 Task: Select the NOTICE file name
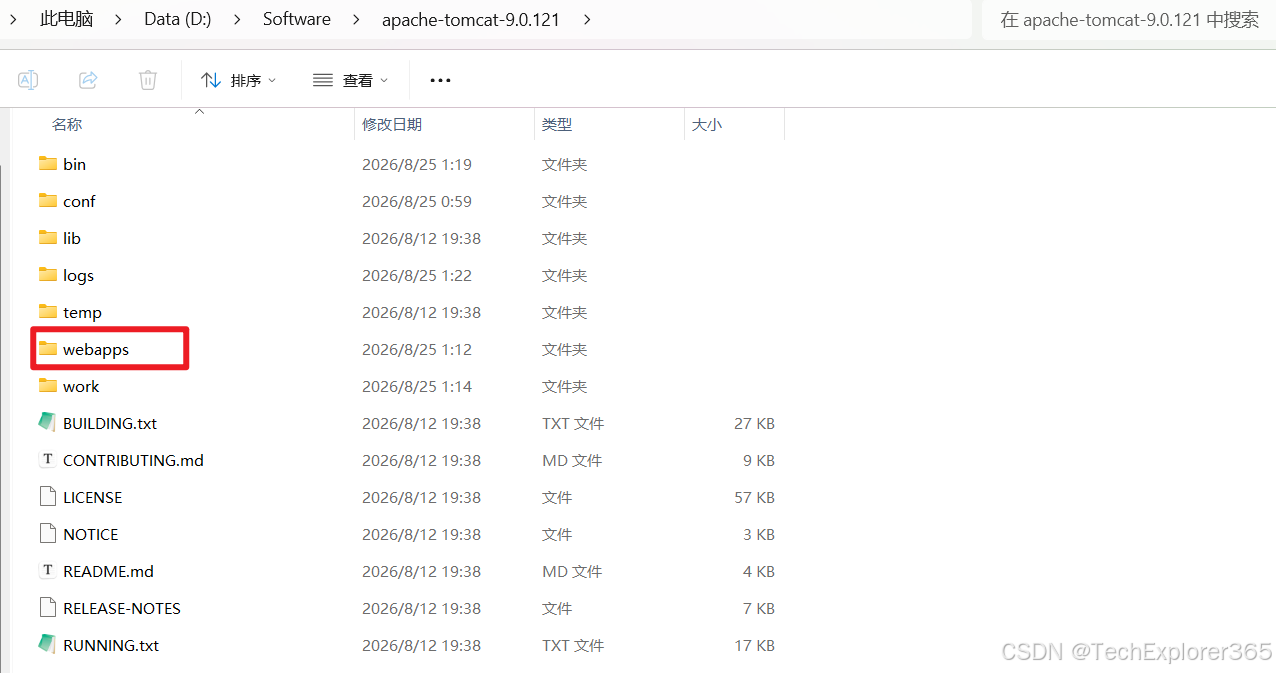click(91, 534)
